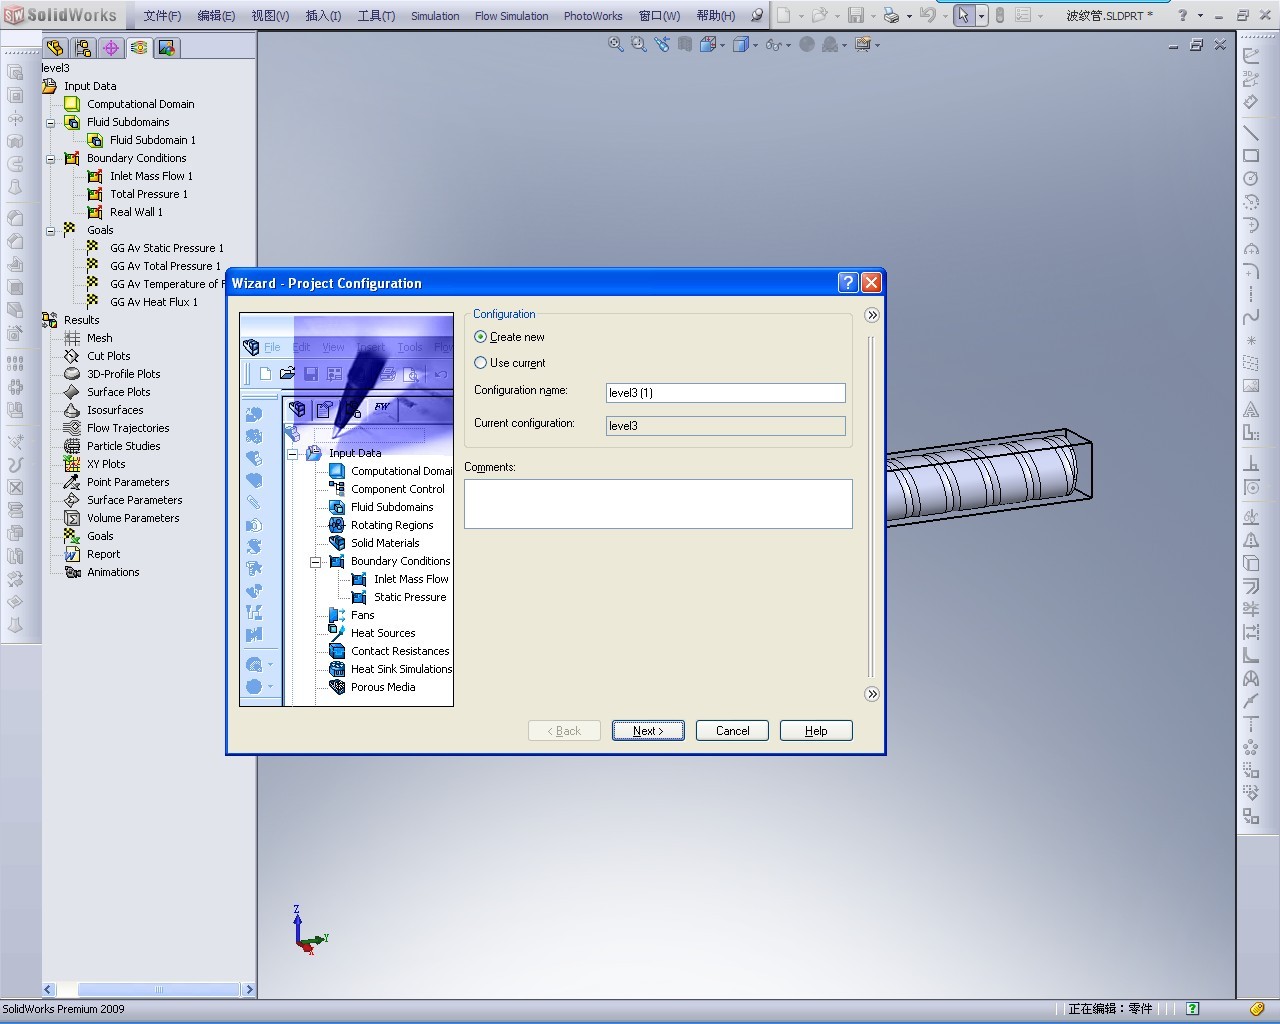Click the Fluid Subdomain 1 icon
1280x1024 pixels.
95,140
